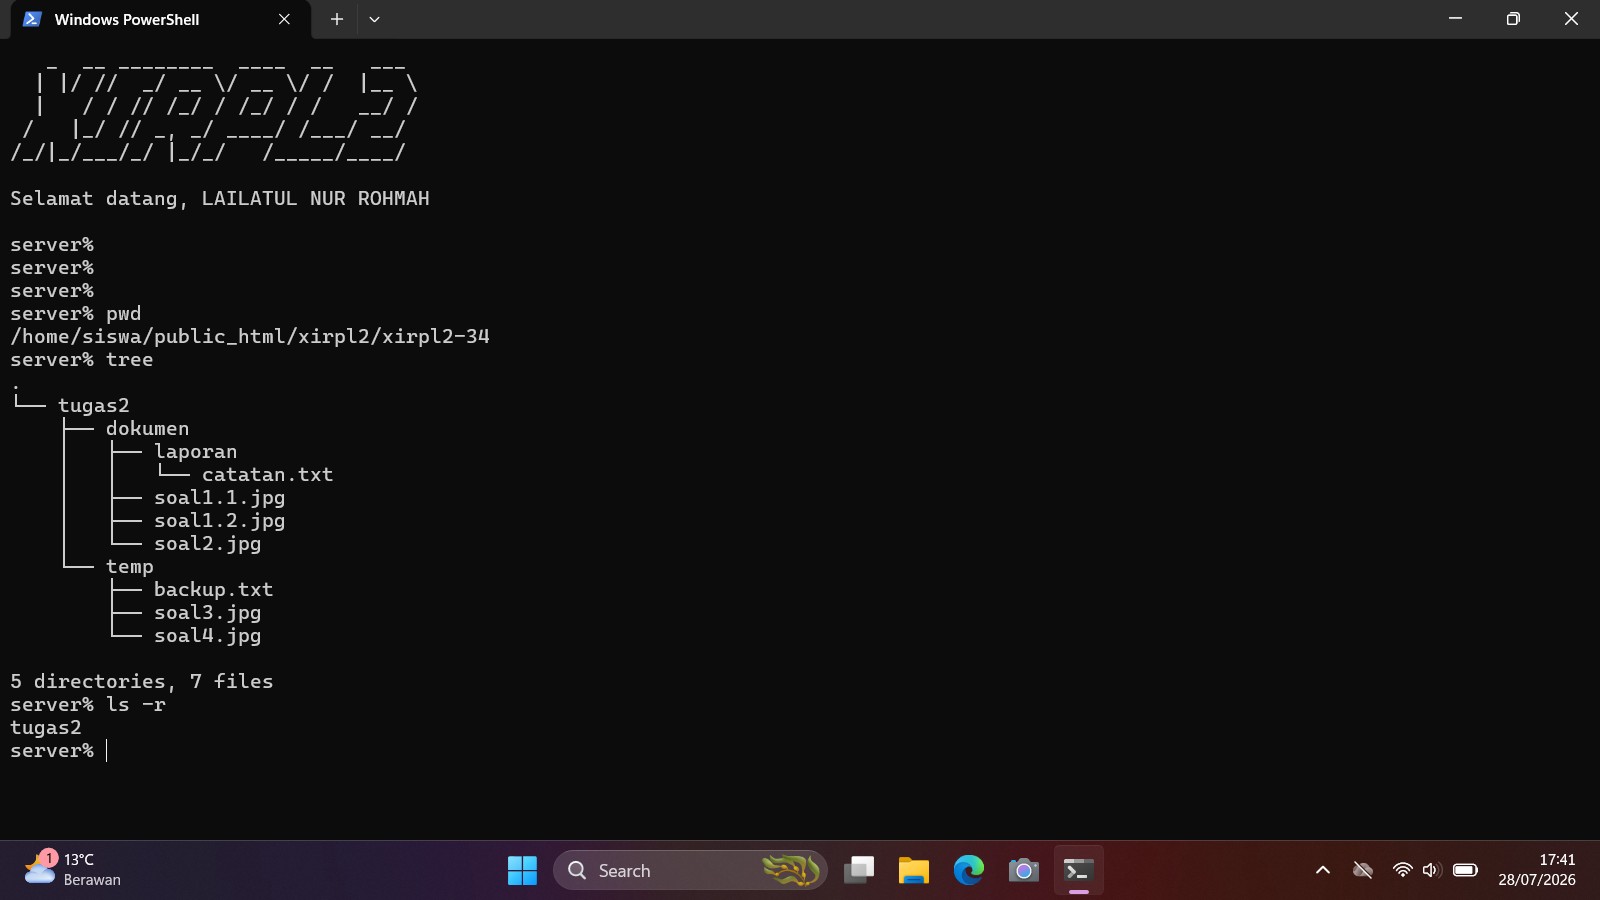Open Task View from taskbar
1600x900 pixels.
[x=859, y=870]
